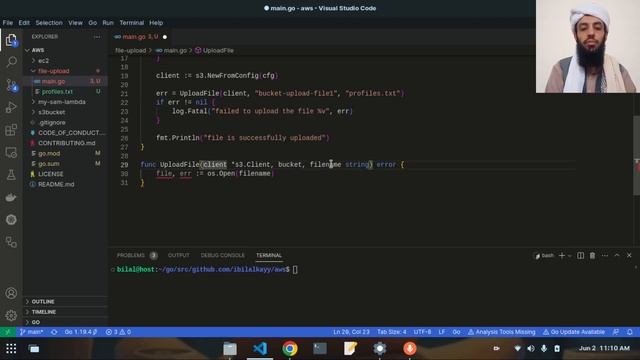Split the terminal panel
Screen dimensions: 640x360
tap(580, 256)
